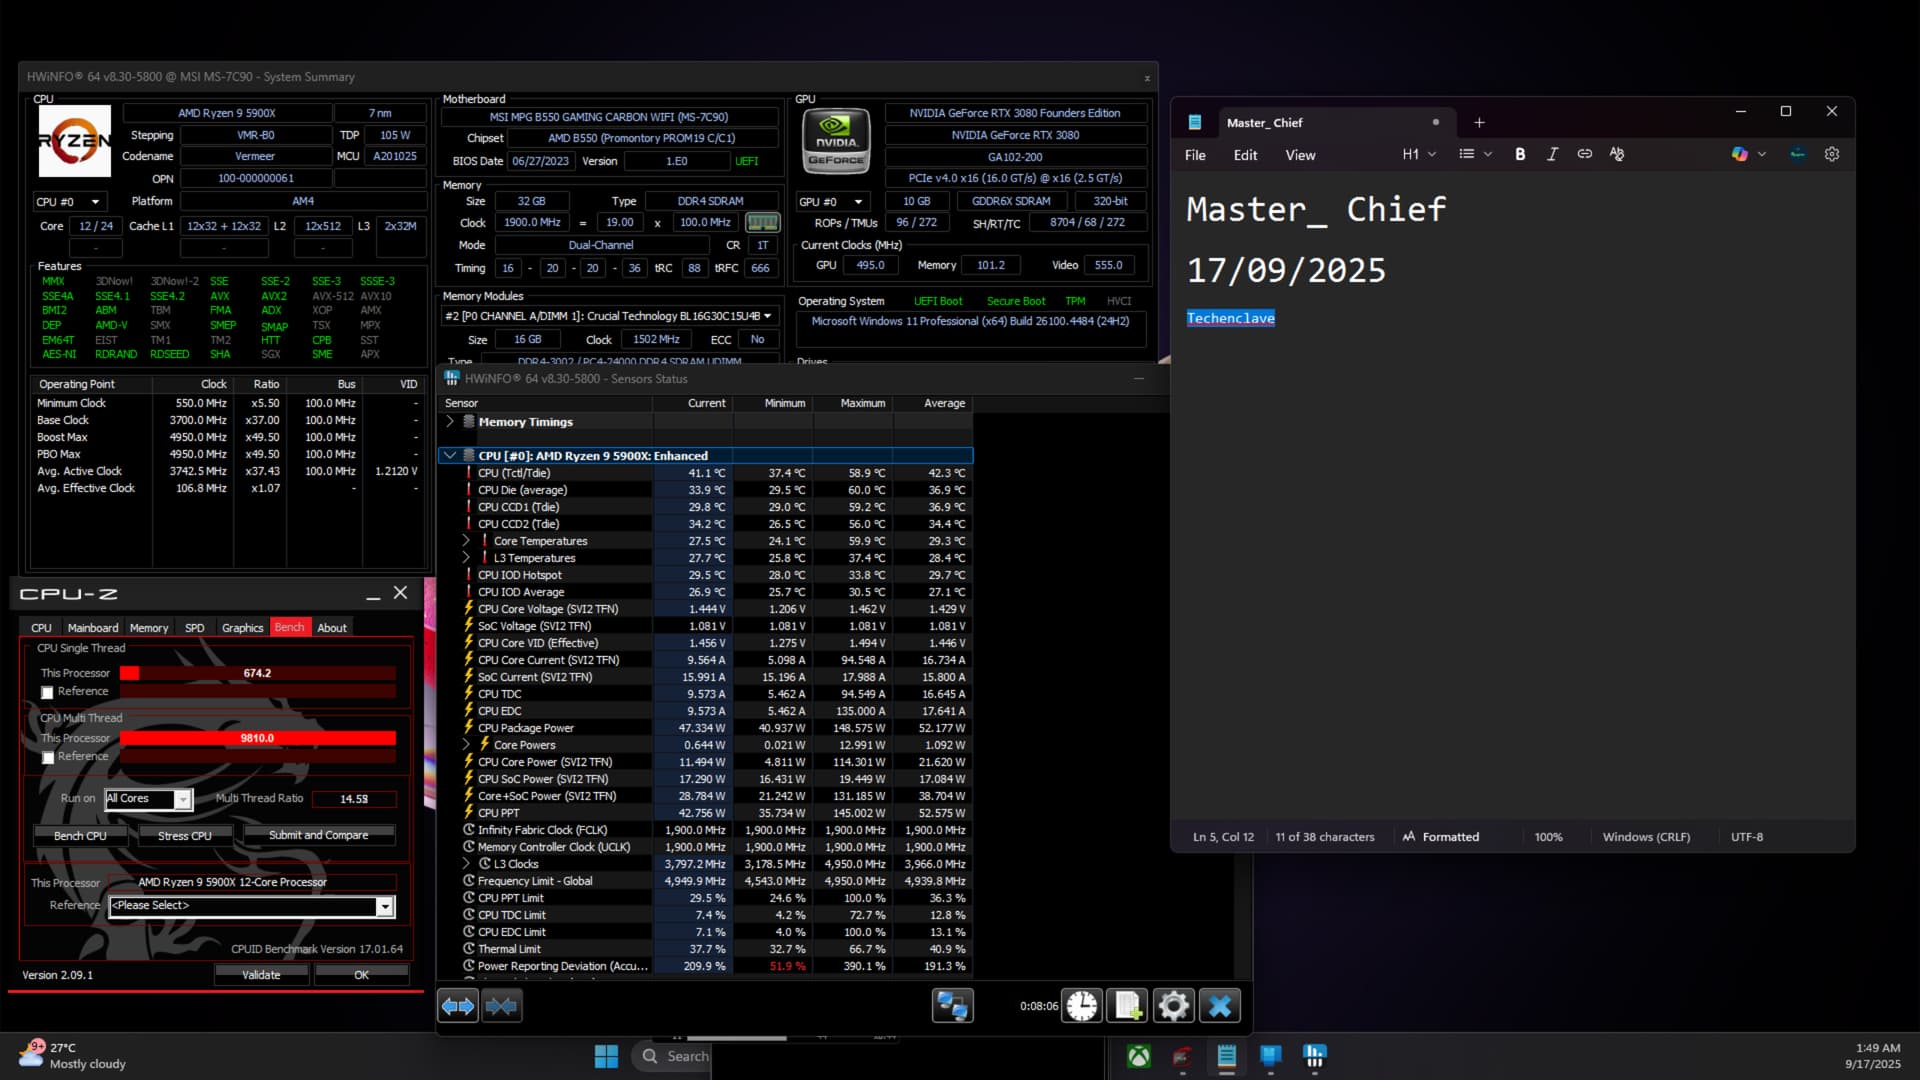Add new Notepad tab with plus icon
This screenshot has height=1080, width=1920.
coord(1479,122)
